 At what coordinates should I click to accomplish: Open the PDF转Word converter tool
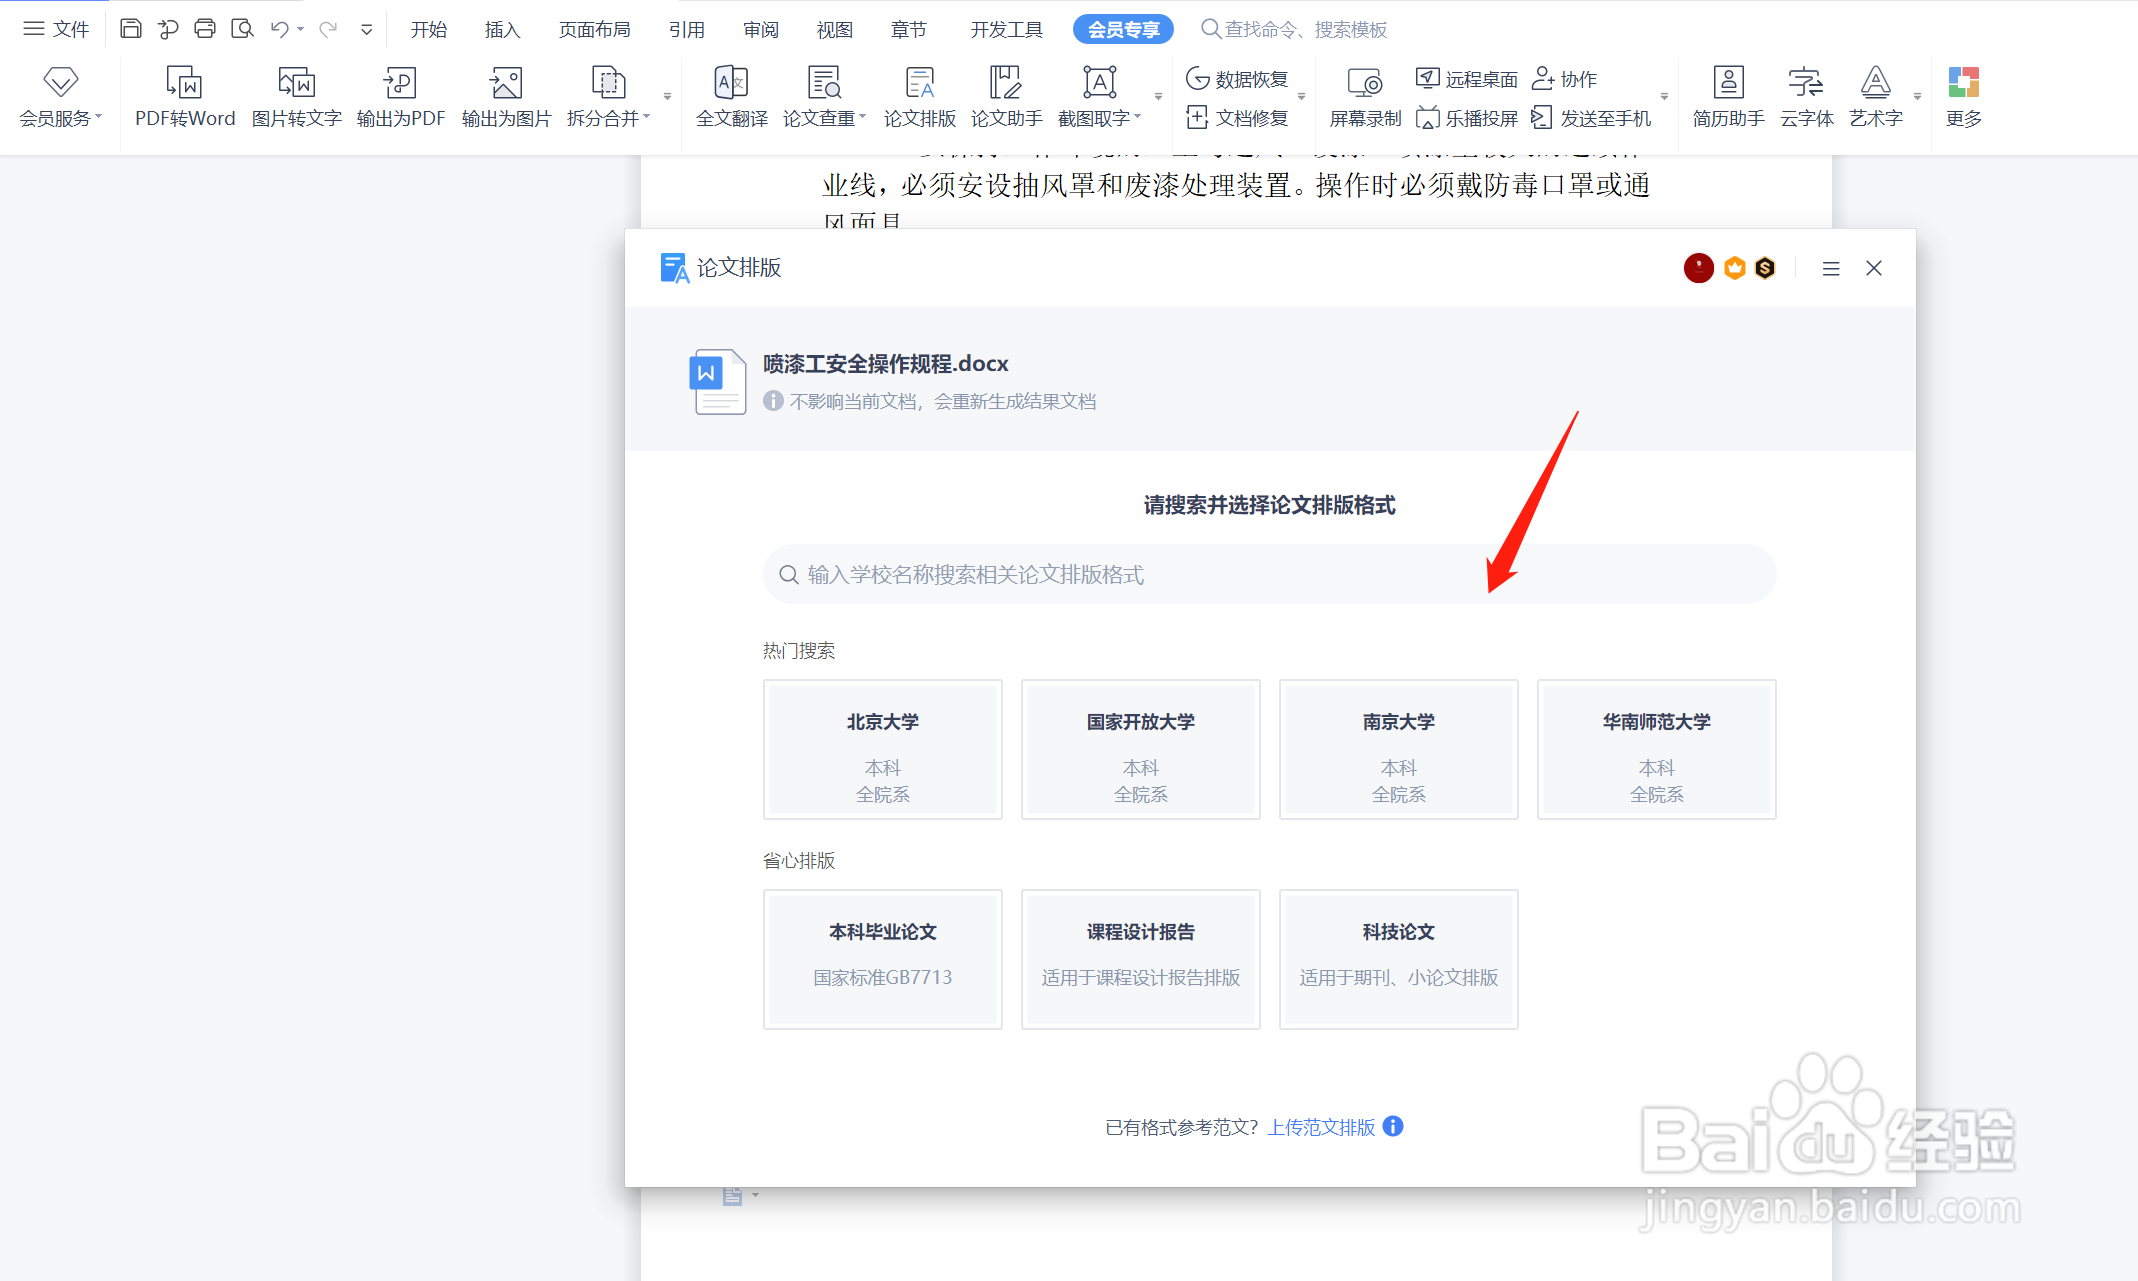(185, 97)
